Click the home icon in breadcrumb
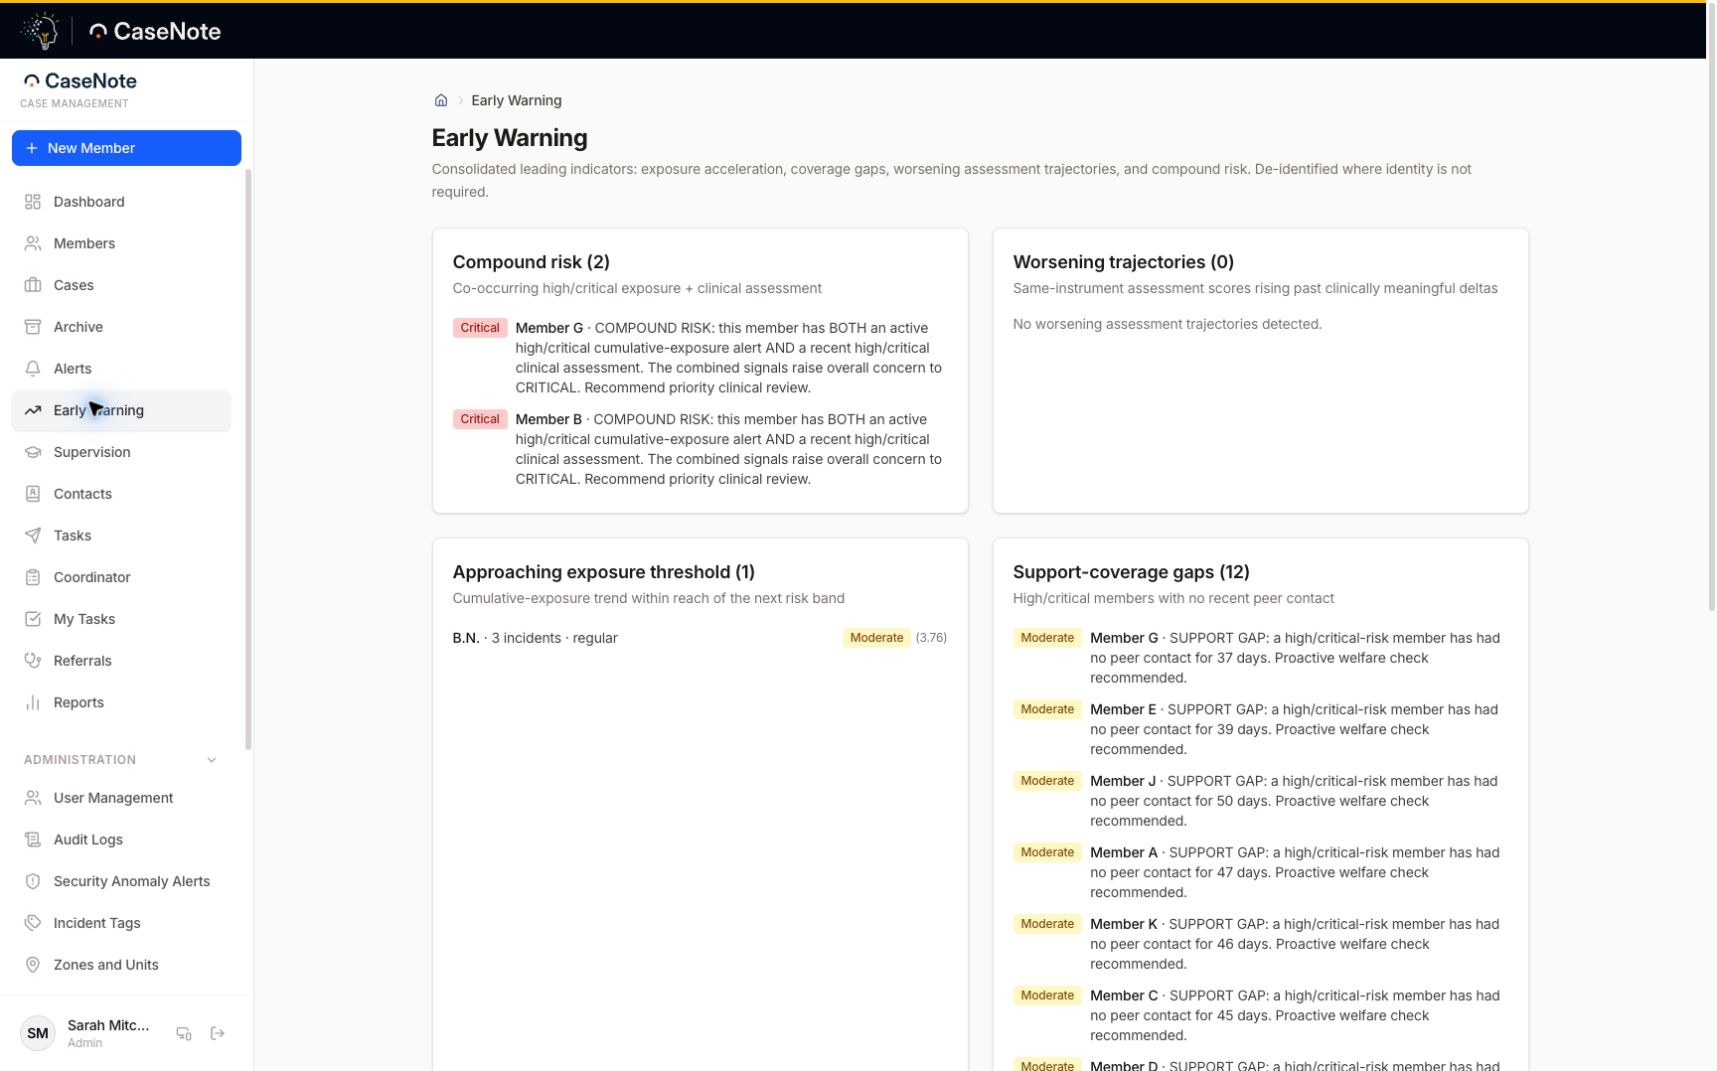1717x1071 pixels. coord(441,101)
